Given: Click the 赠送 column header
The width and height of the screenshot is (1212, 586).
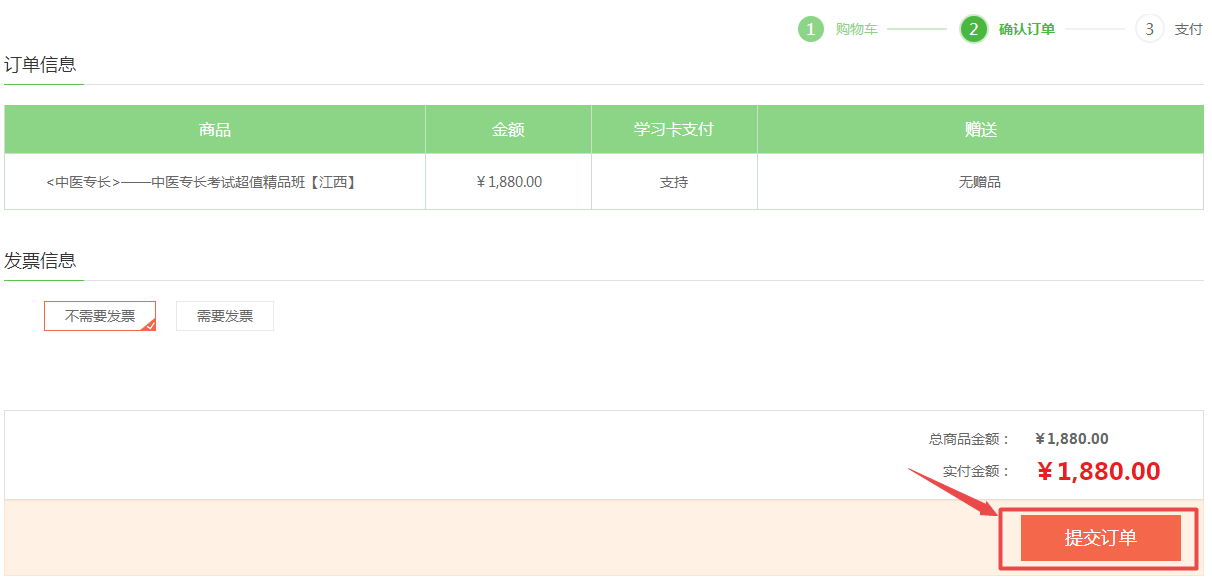Looking at the screenshot, I should (x=980, y=130).
